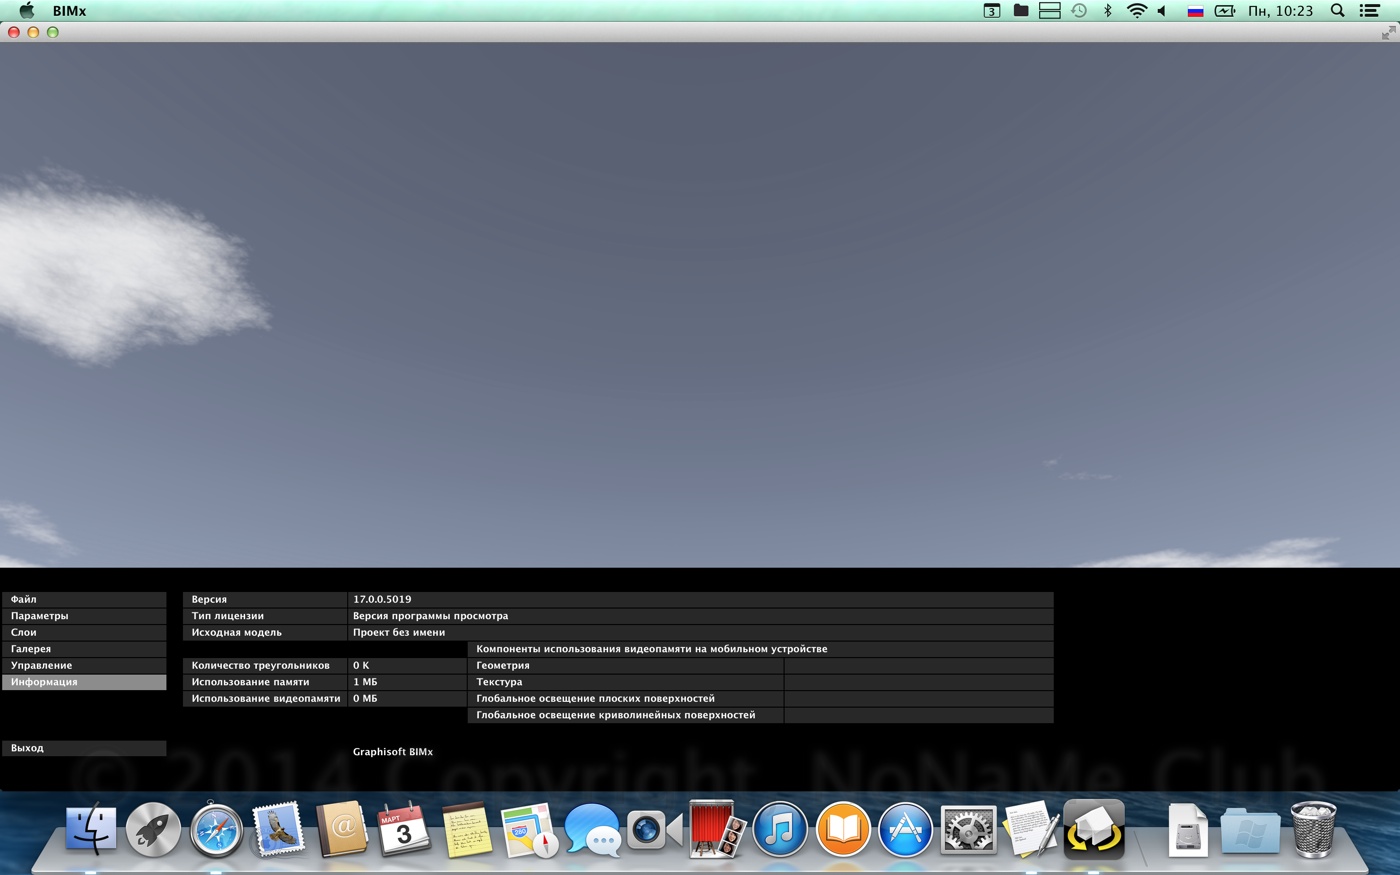The height and width of the screenshot is (875, 1400).
Task: Click version number 17.0.0.5019
Action: point(382,600)
